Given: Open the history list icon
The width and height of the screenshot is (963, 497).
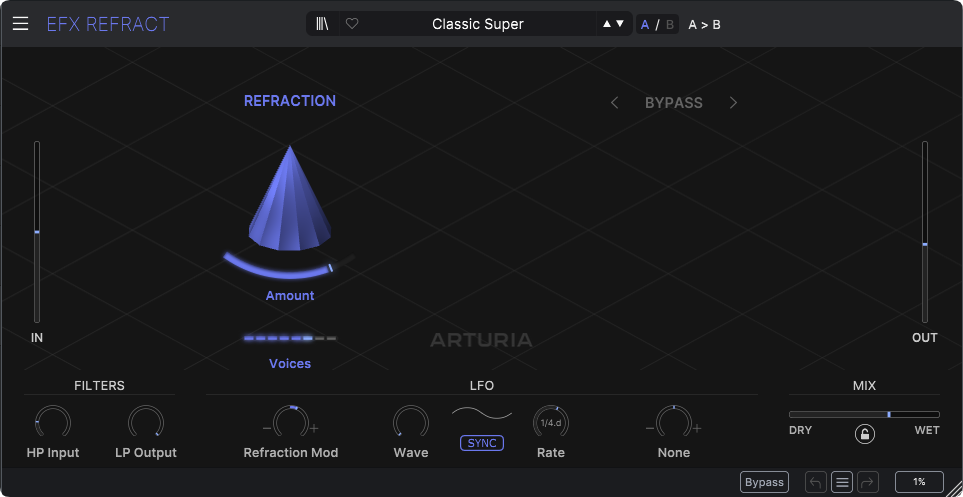Looking at the screenshot, I should click(x=842, y=482).
